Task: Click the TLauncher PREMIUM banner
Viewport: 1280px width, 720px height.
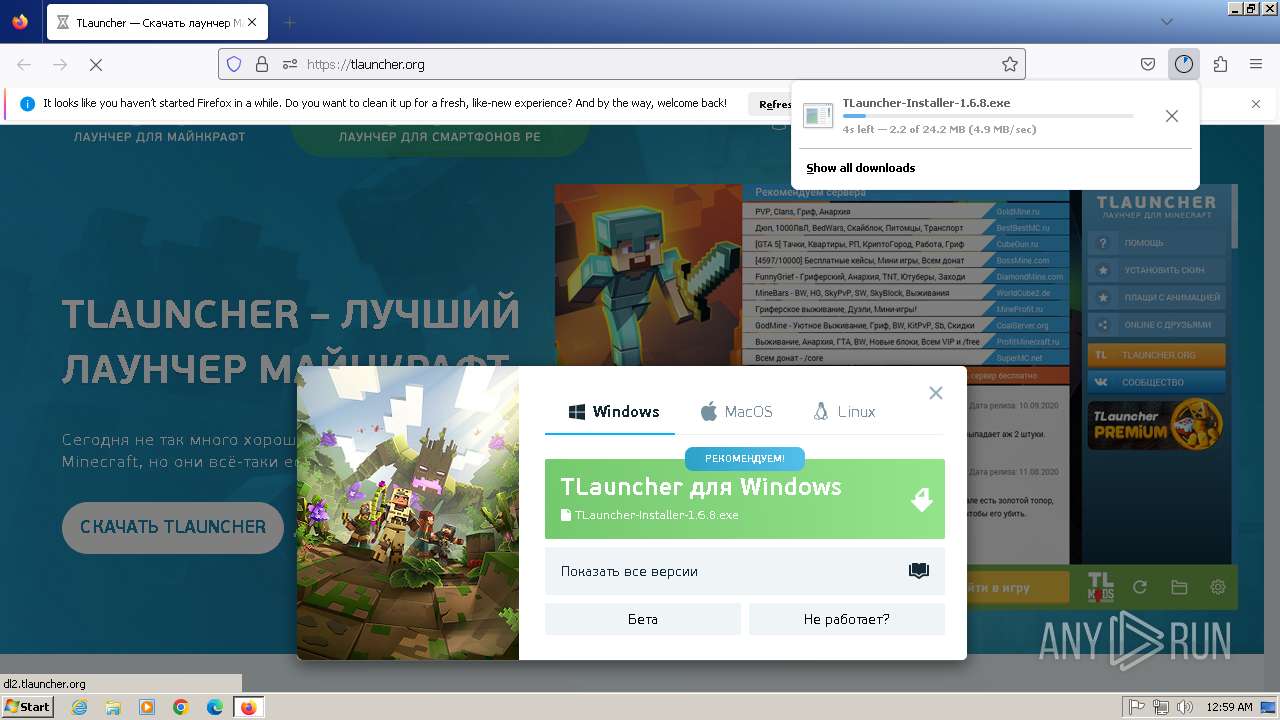Action: (1156, 424)
